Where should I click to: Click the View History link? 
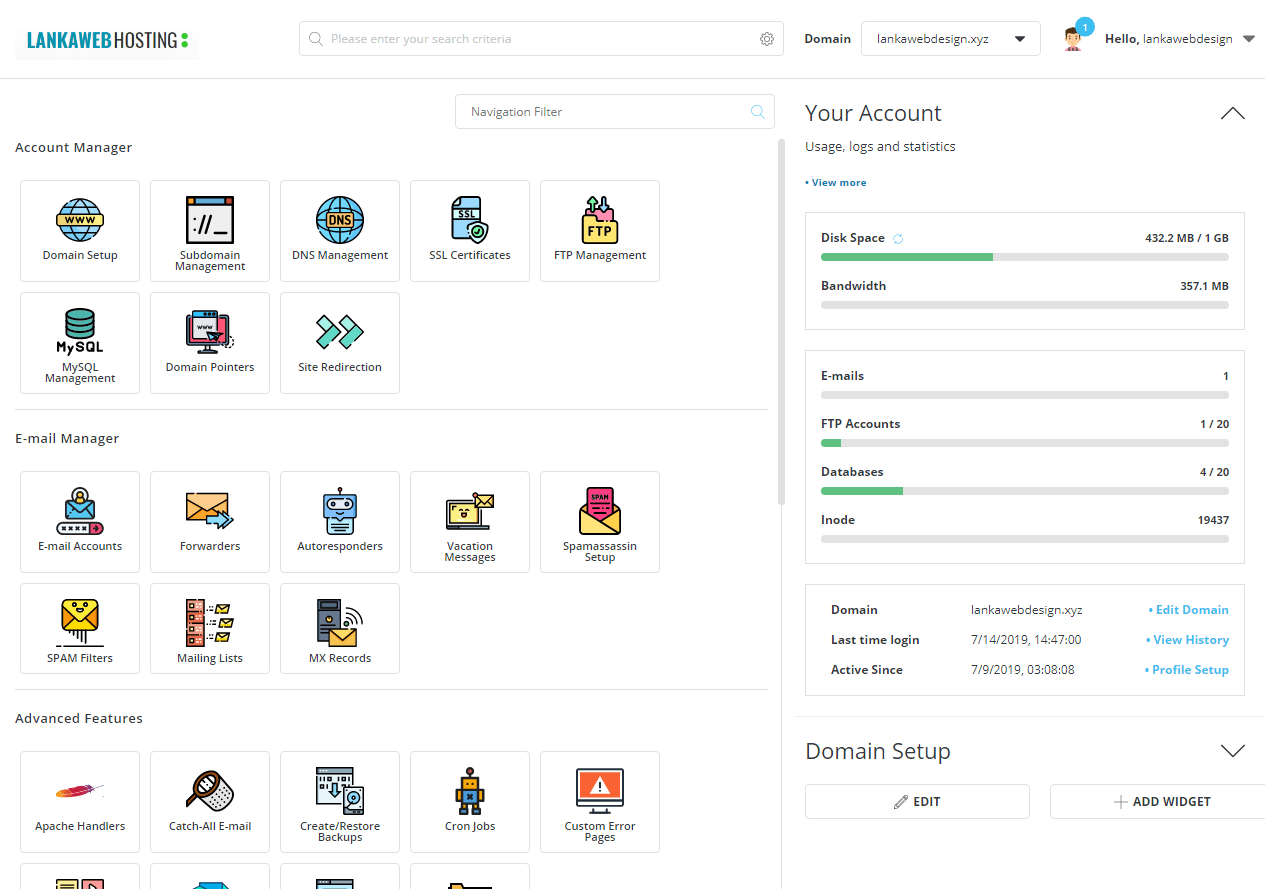(x=1187, y=640)
